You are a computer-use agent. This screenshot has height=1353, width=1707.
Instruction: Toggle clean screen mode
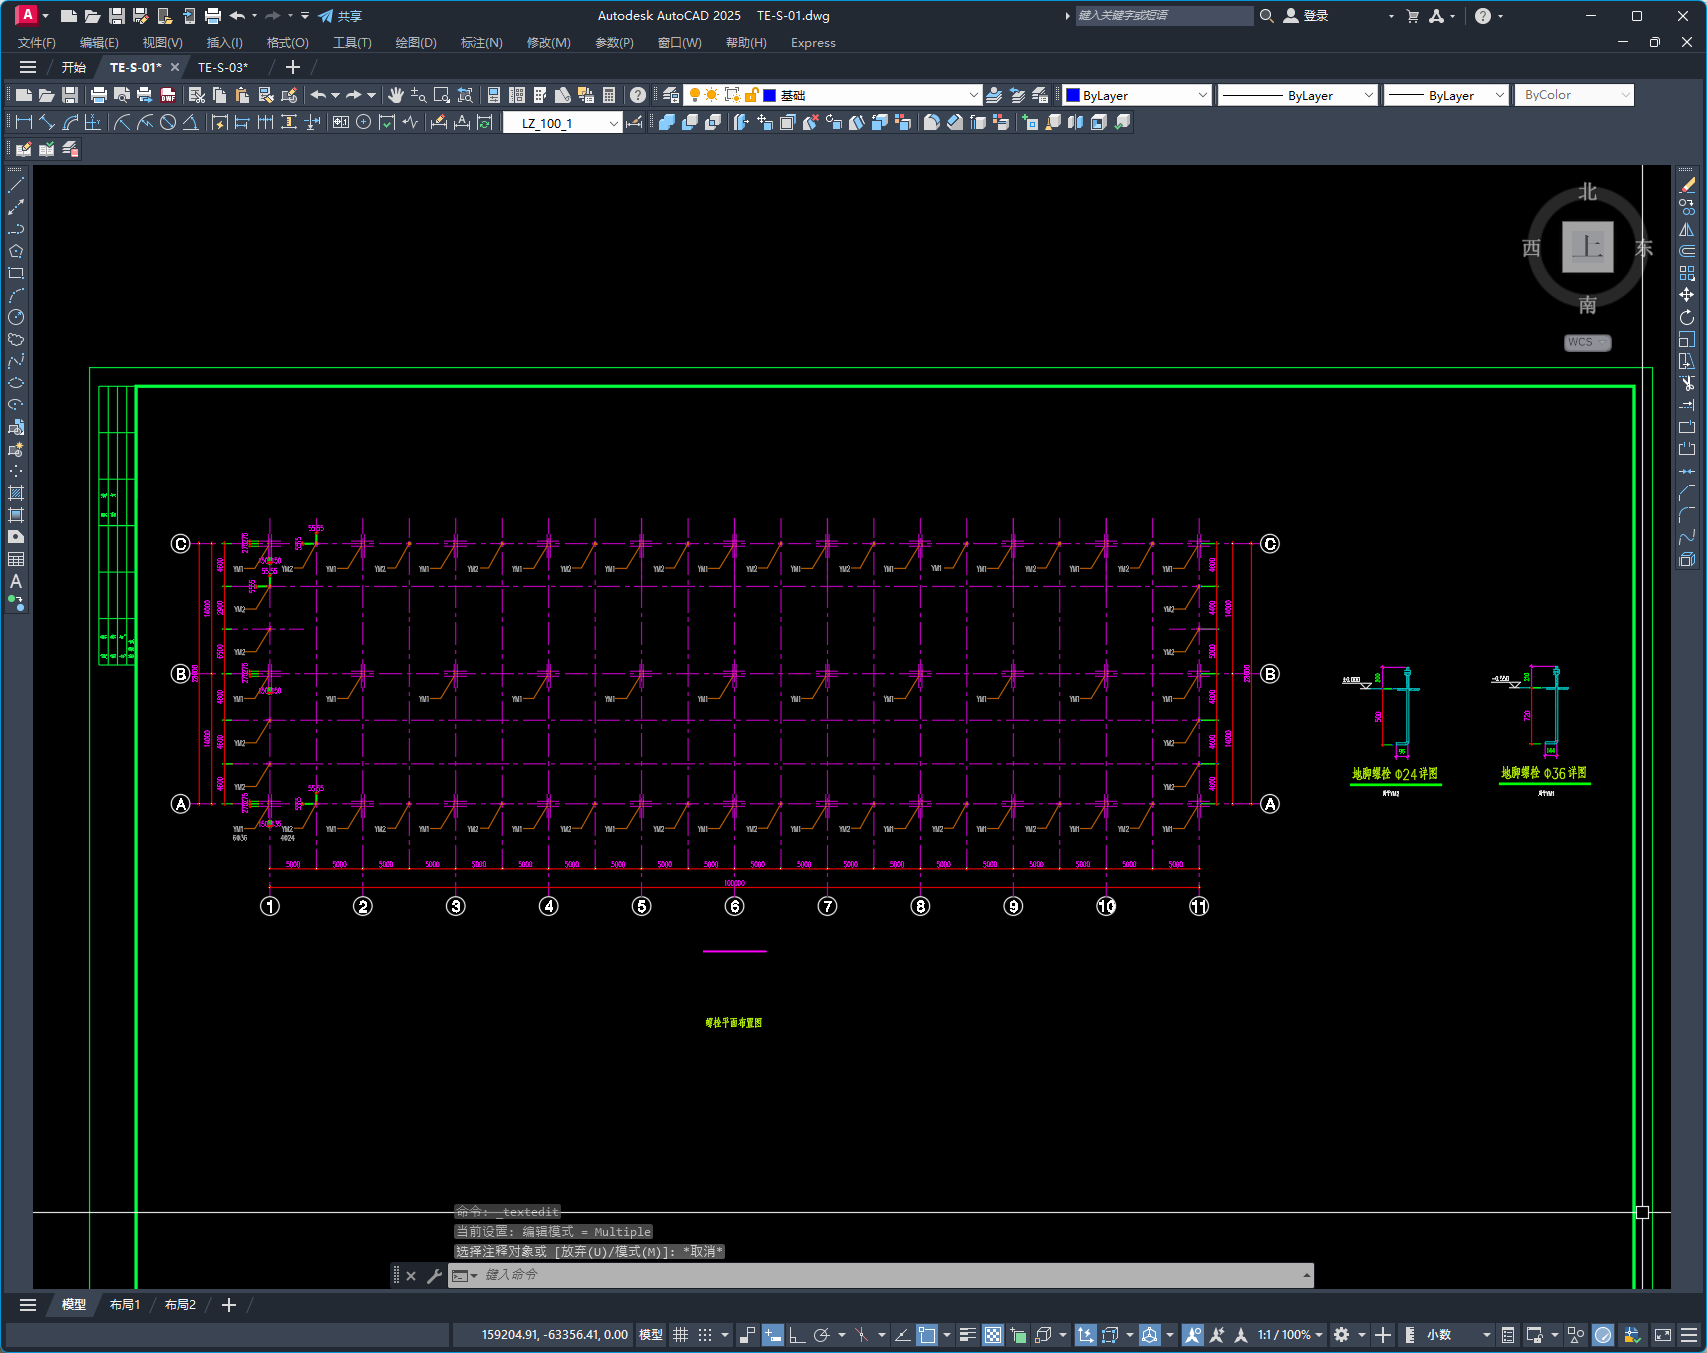(1663, 1334)
